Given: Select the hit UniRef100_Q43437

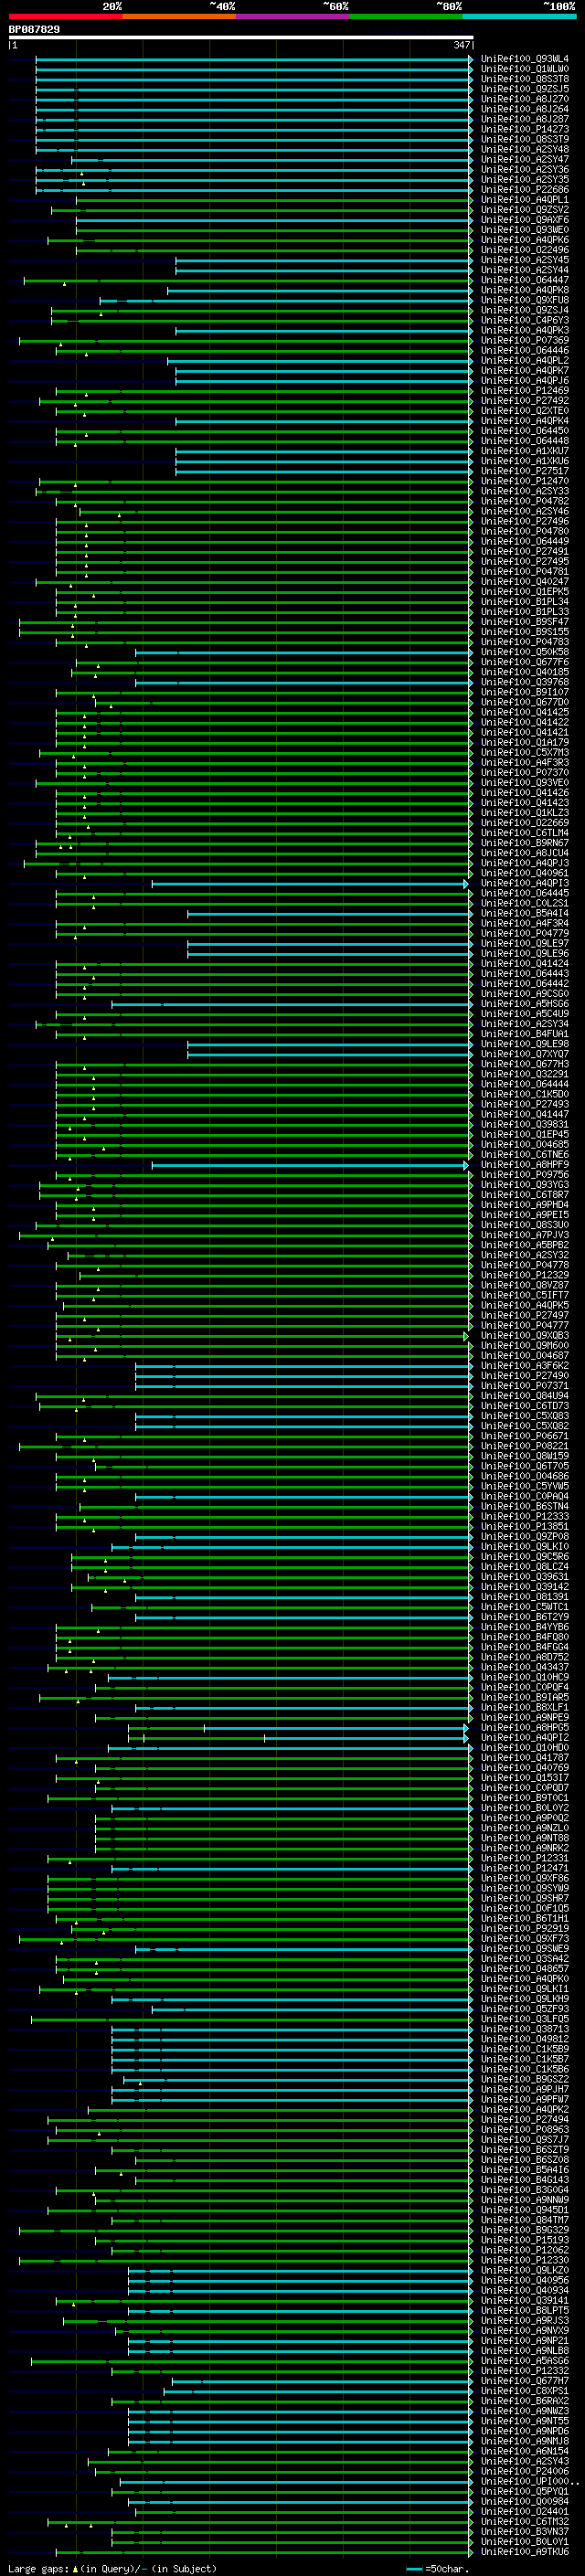Looking at the screenshot, I should pyautogui.click(x=524, y=1668).
